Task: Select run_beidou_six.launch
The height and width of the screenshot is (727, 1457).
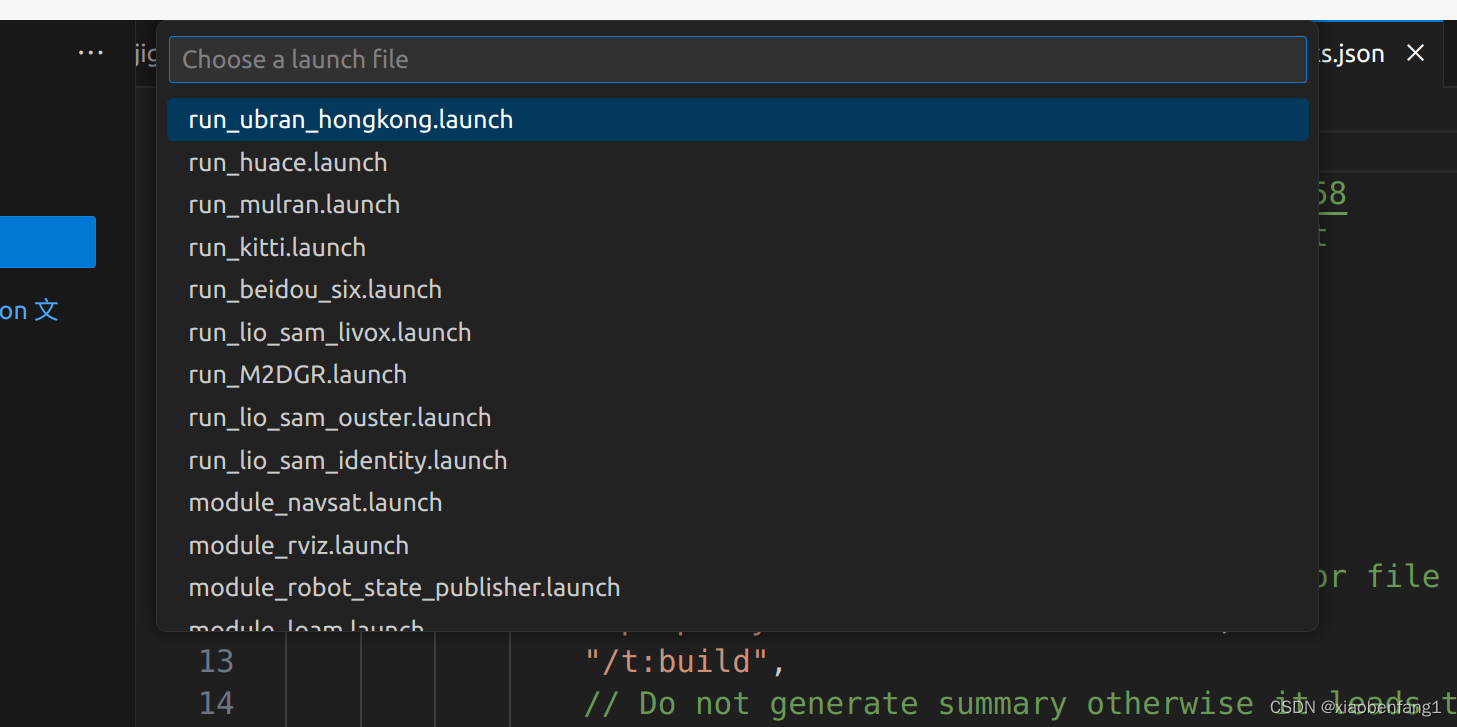Action: coord(737,290)
